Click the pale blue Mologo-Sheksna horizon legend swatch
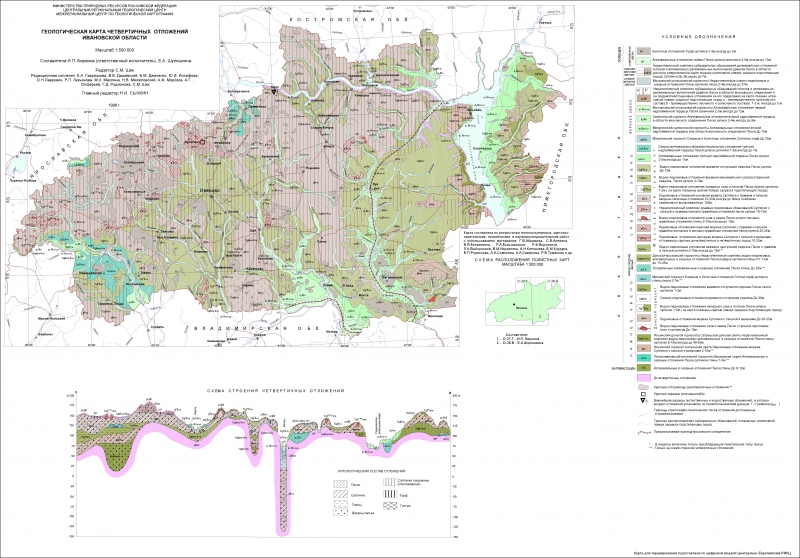 pos(644,81)
